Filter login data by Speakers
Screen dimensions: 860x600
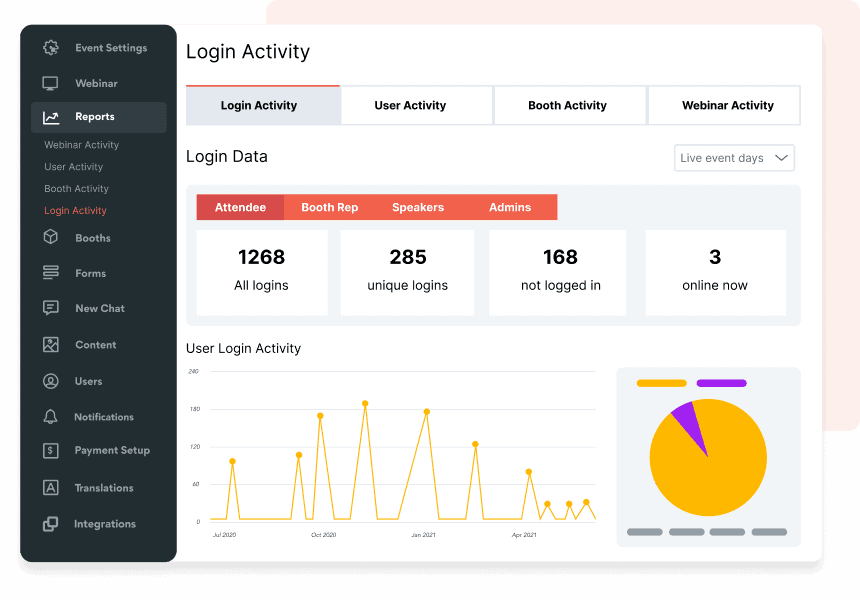[417, 207]
